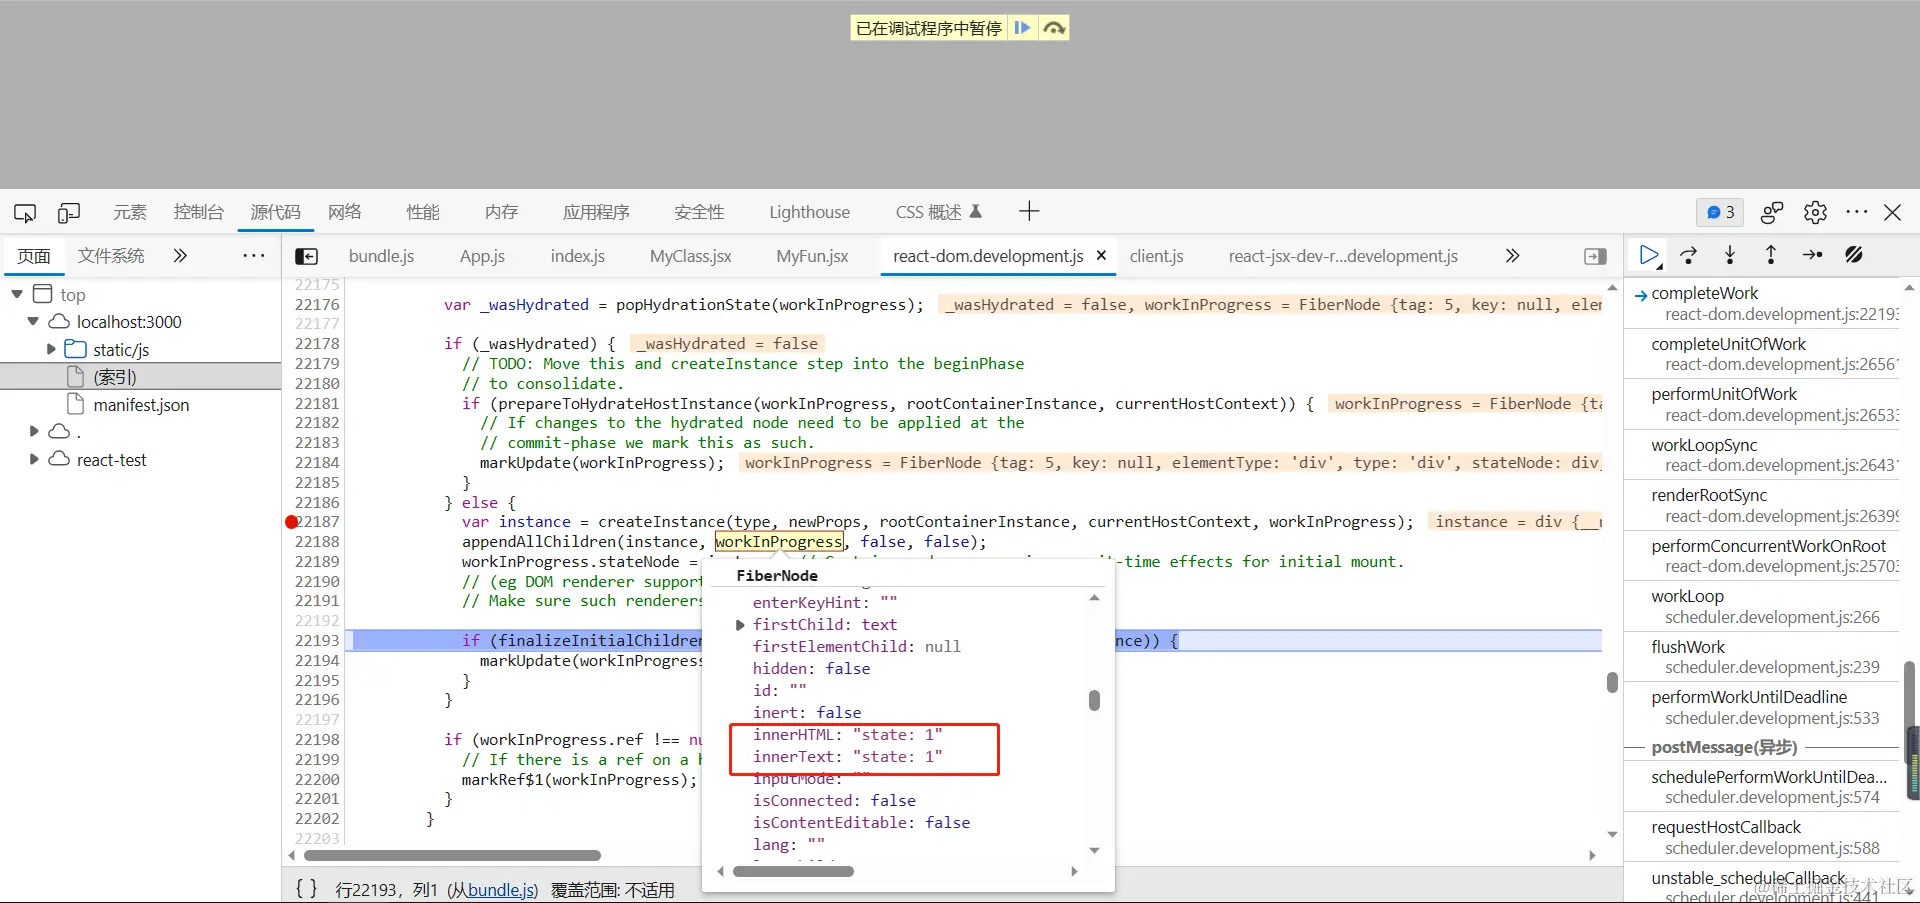This screenshot has height=903, width=1920.
Task: Show more open file tabs
Action: (1513, 256)
